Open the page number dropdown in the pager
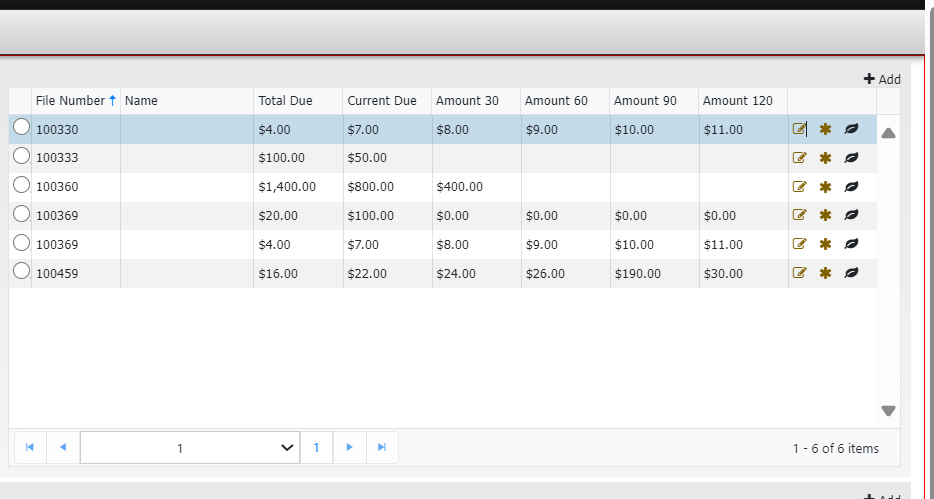Viewport: 934px width, 499px height. (x=190, y=448)
